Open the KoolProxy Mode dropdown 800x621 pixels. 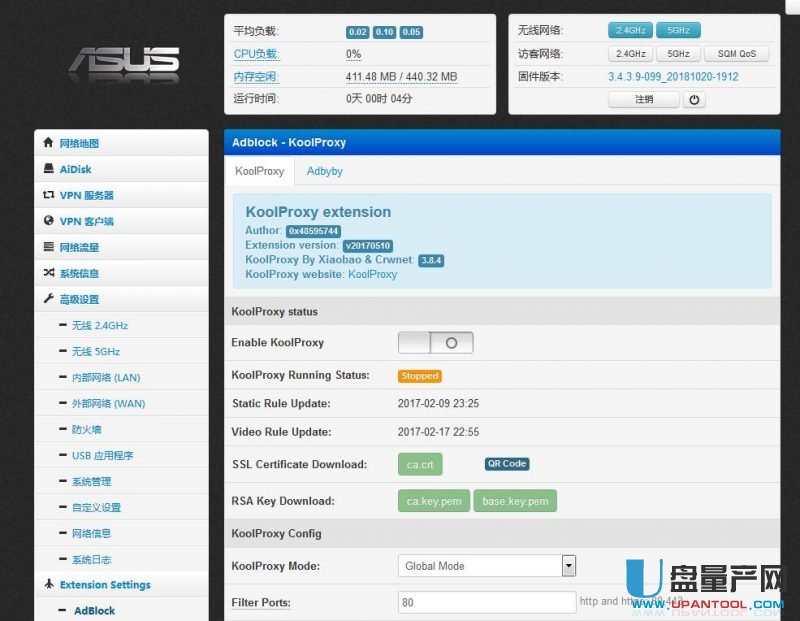tap(486, 566)
